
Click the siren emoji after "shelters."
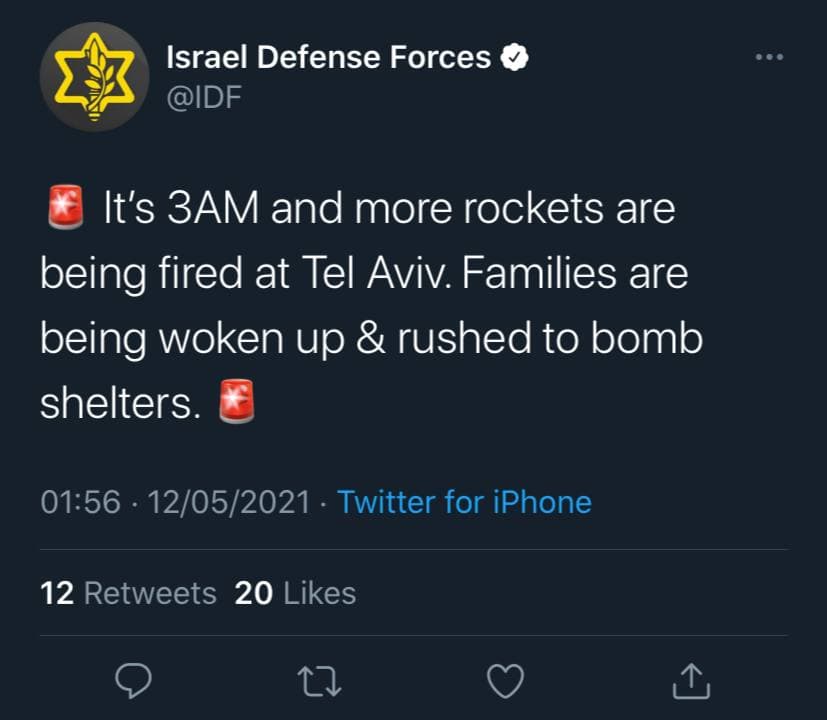coord(237,401)
